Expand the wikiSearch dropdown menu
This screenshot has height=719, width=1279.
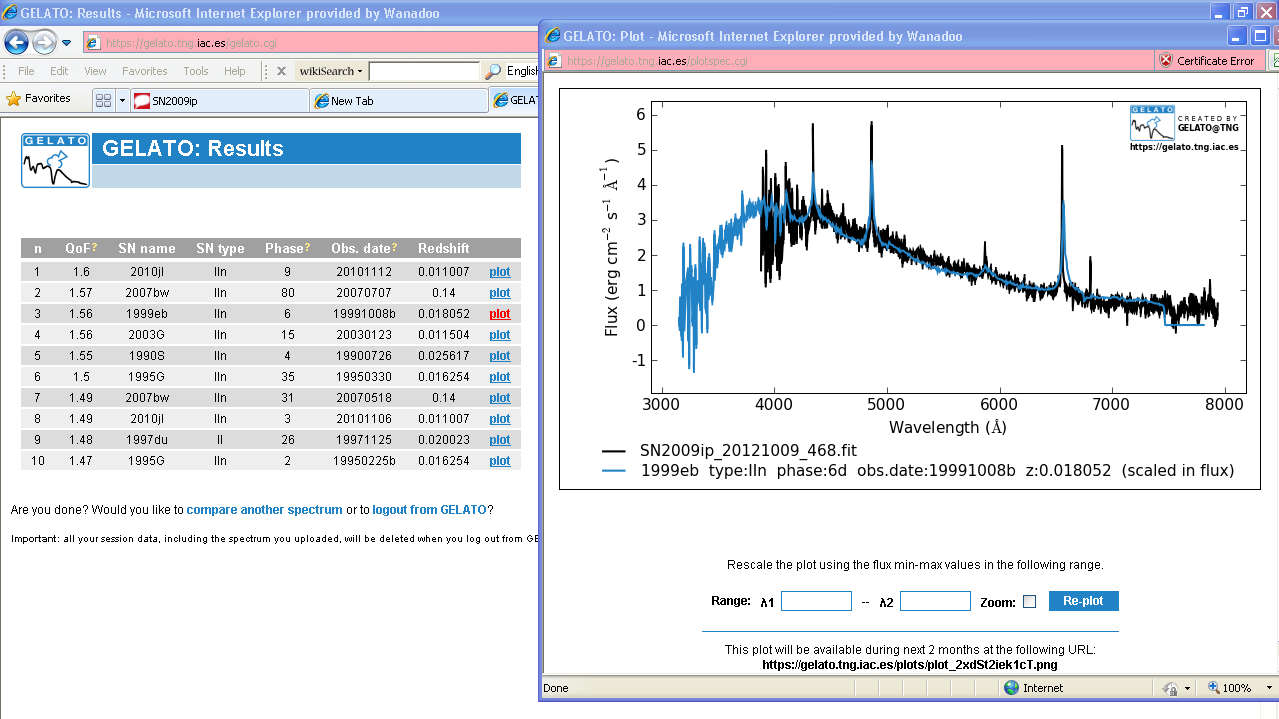[x=361, y=71]
